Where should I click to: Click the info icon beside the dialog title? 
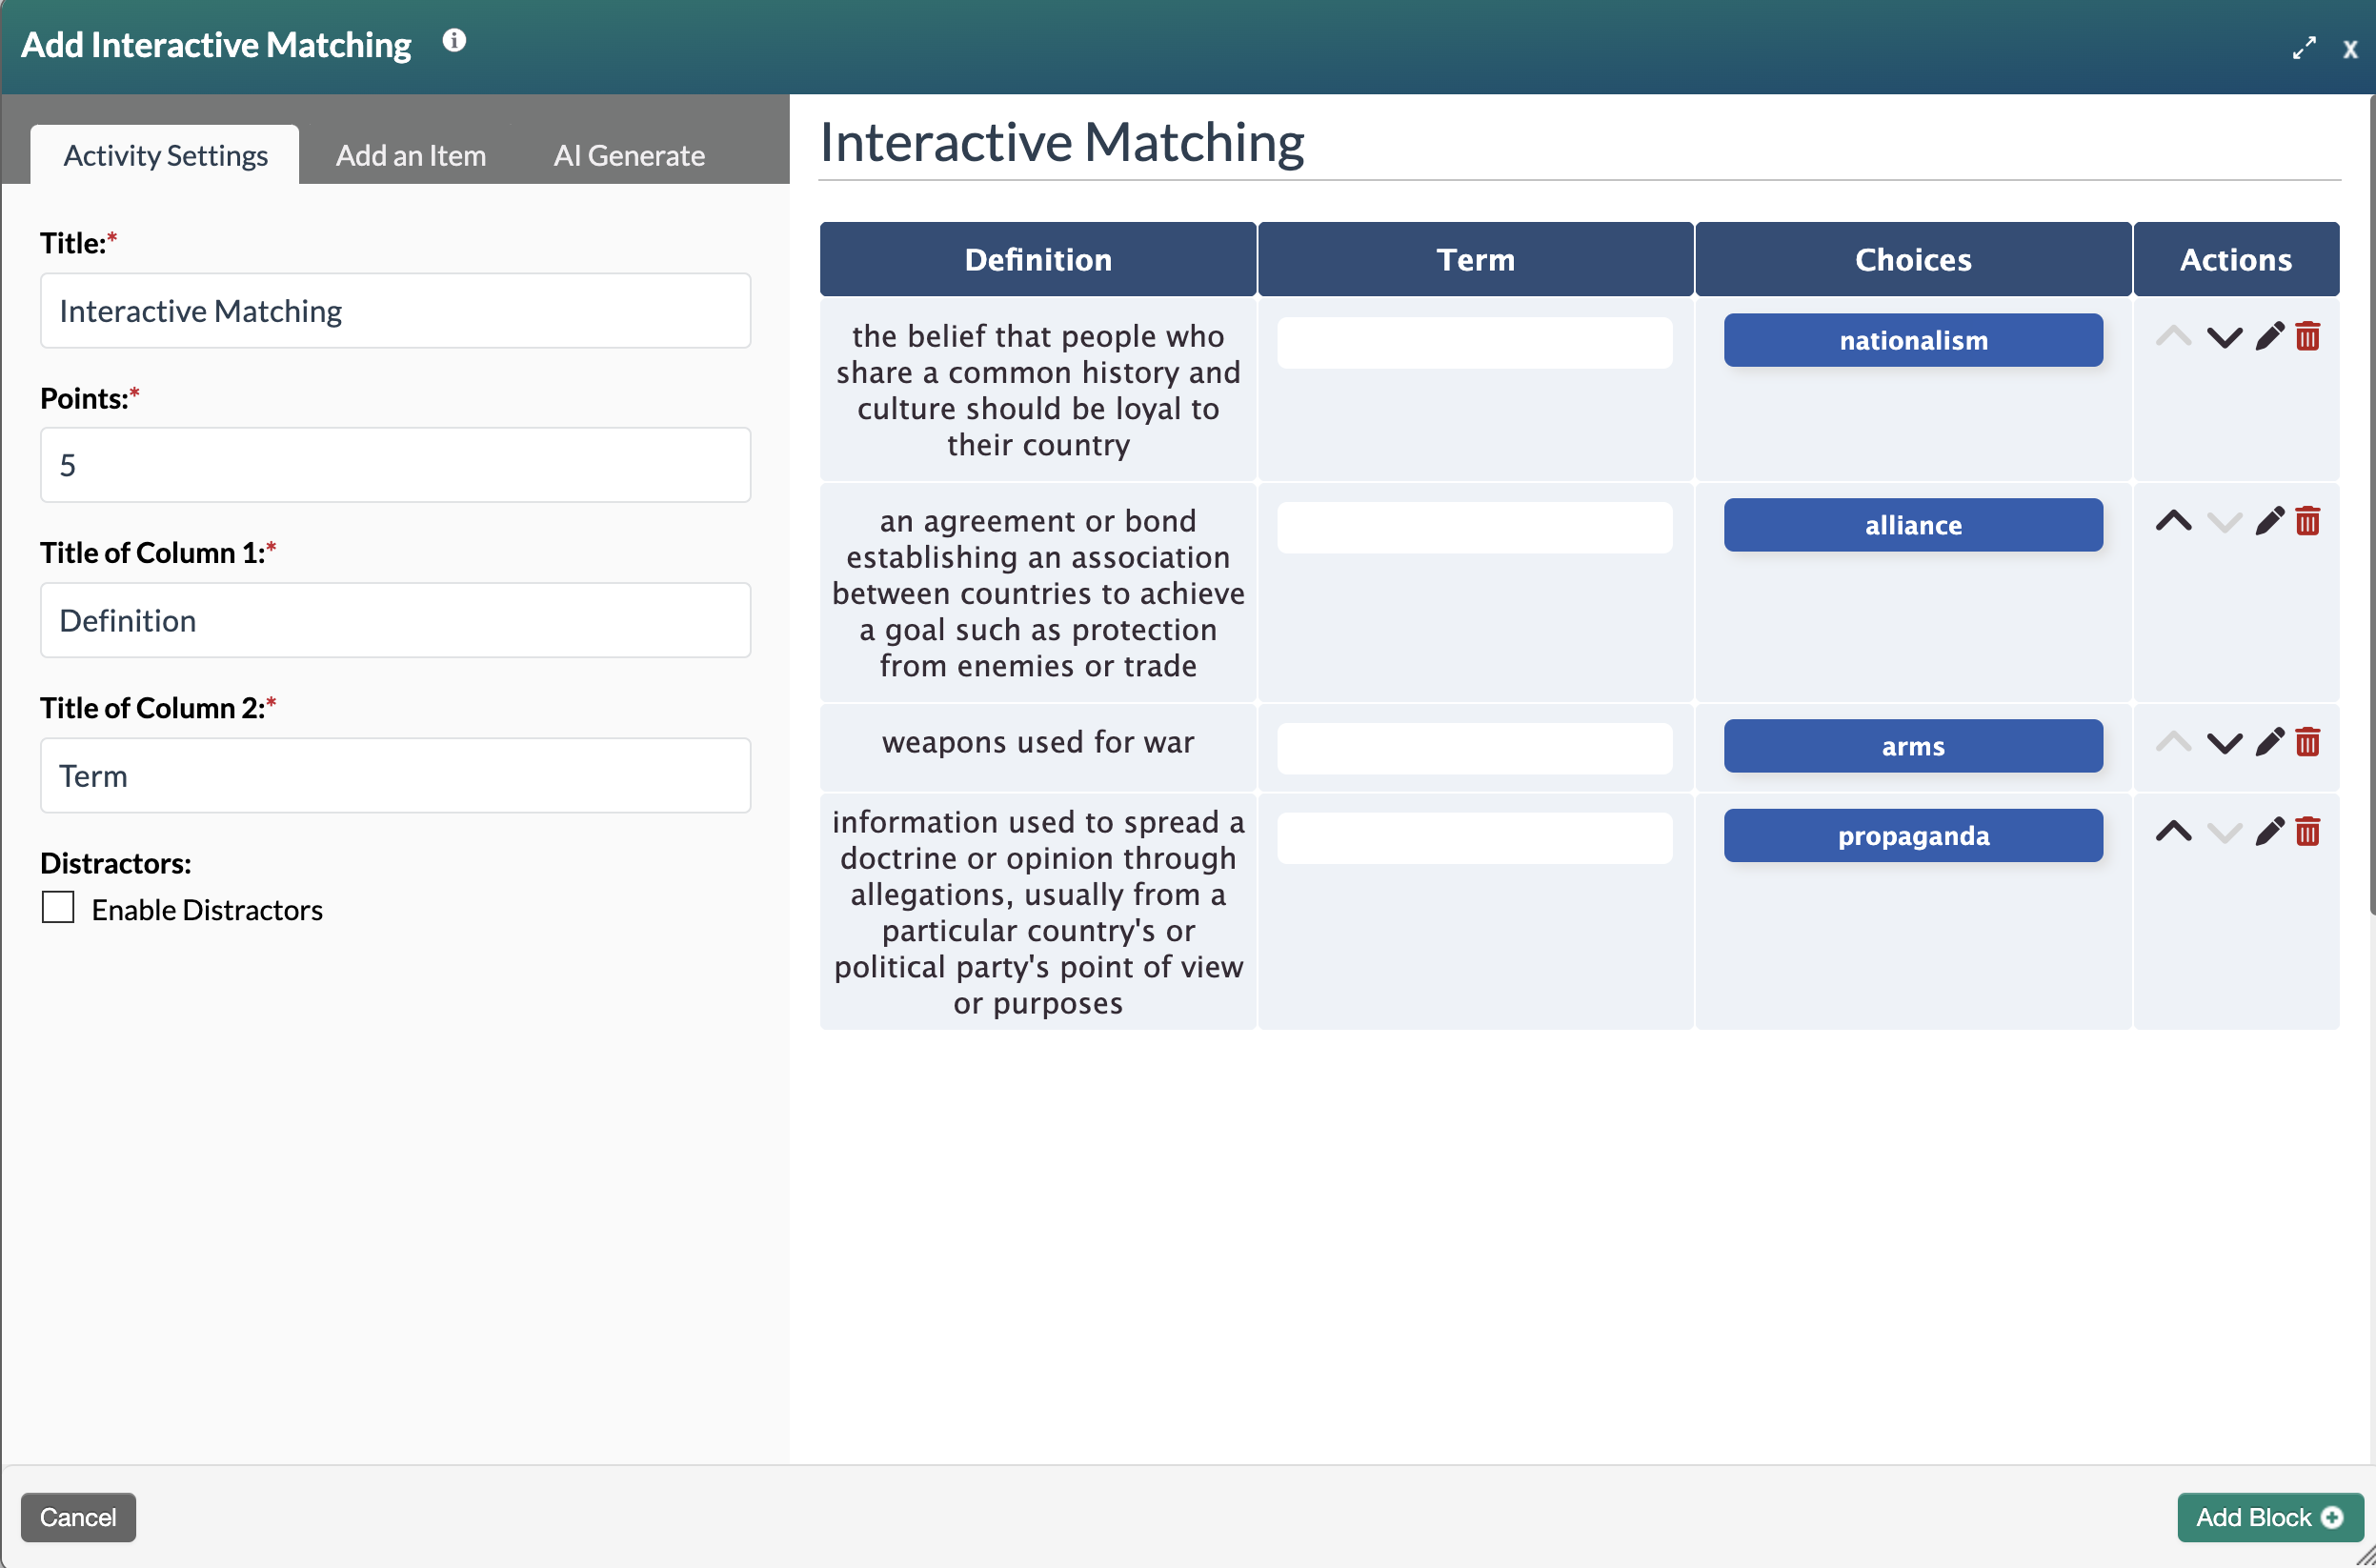(454, 41)
